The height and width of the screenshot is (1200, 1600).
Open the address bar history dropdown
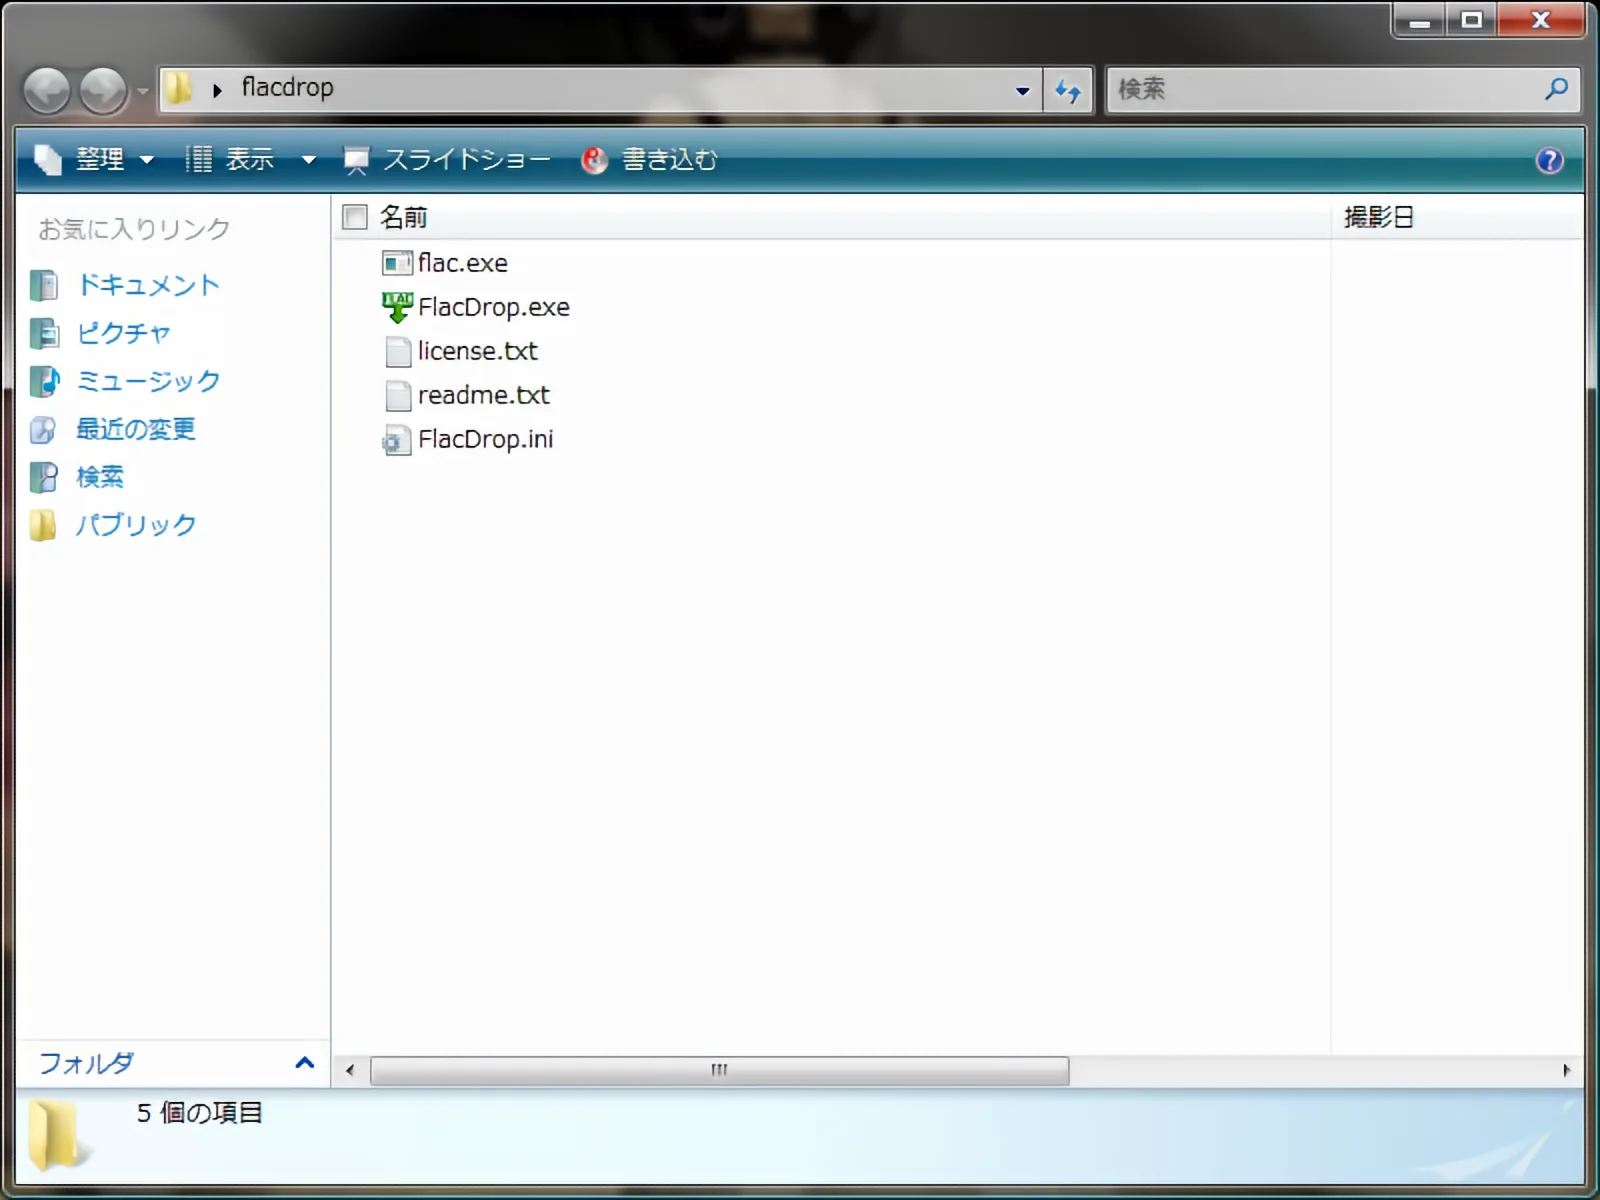pyautogui.click(x=1022, y=91)
